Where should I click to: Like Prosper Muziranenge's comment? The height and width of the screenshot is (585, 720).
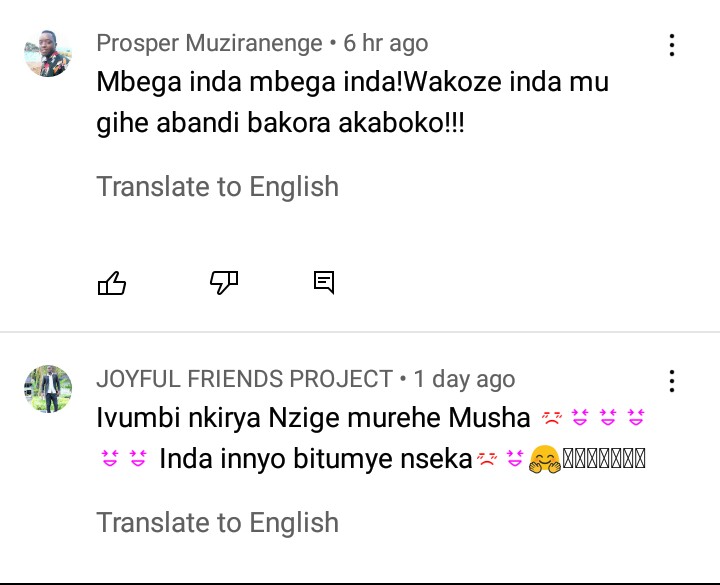(112, 284)
